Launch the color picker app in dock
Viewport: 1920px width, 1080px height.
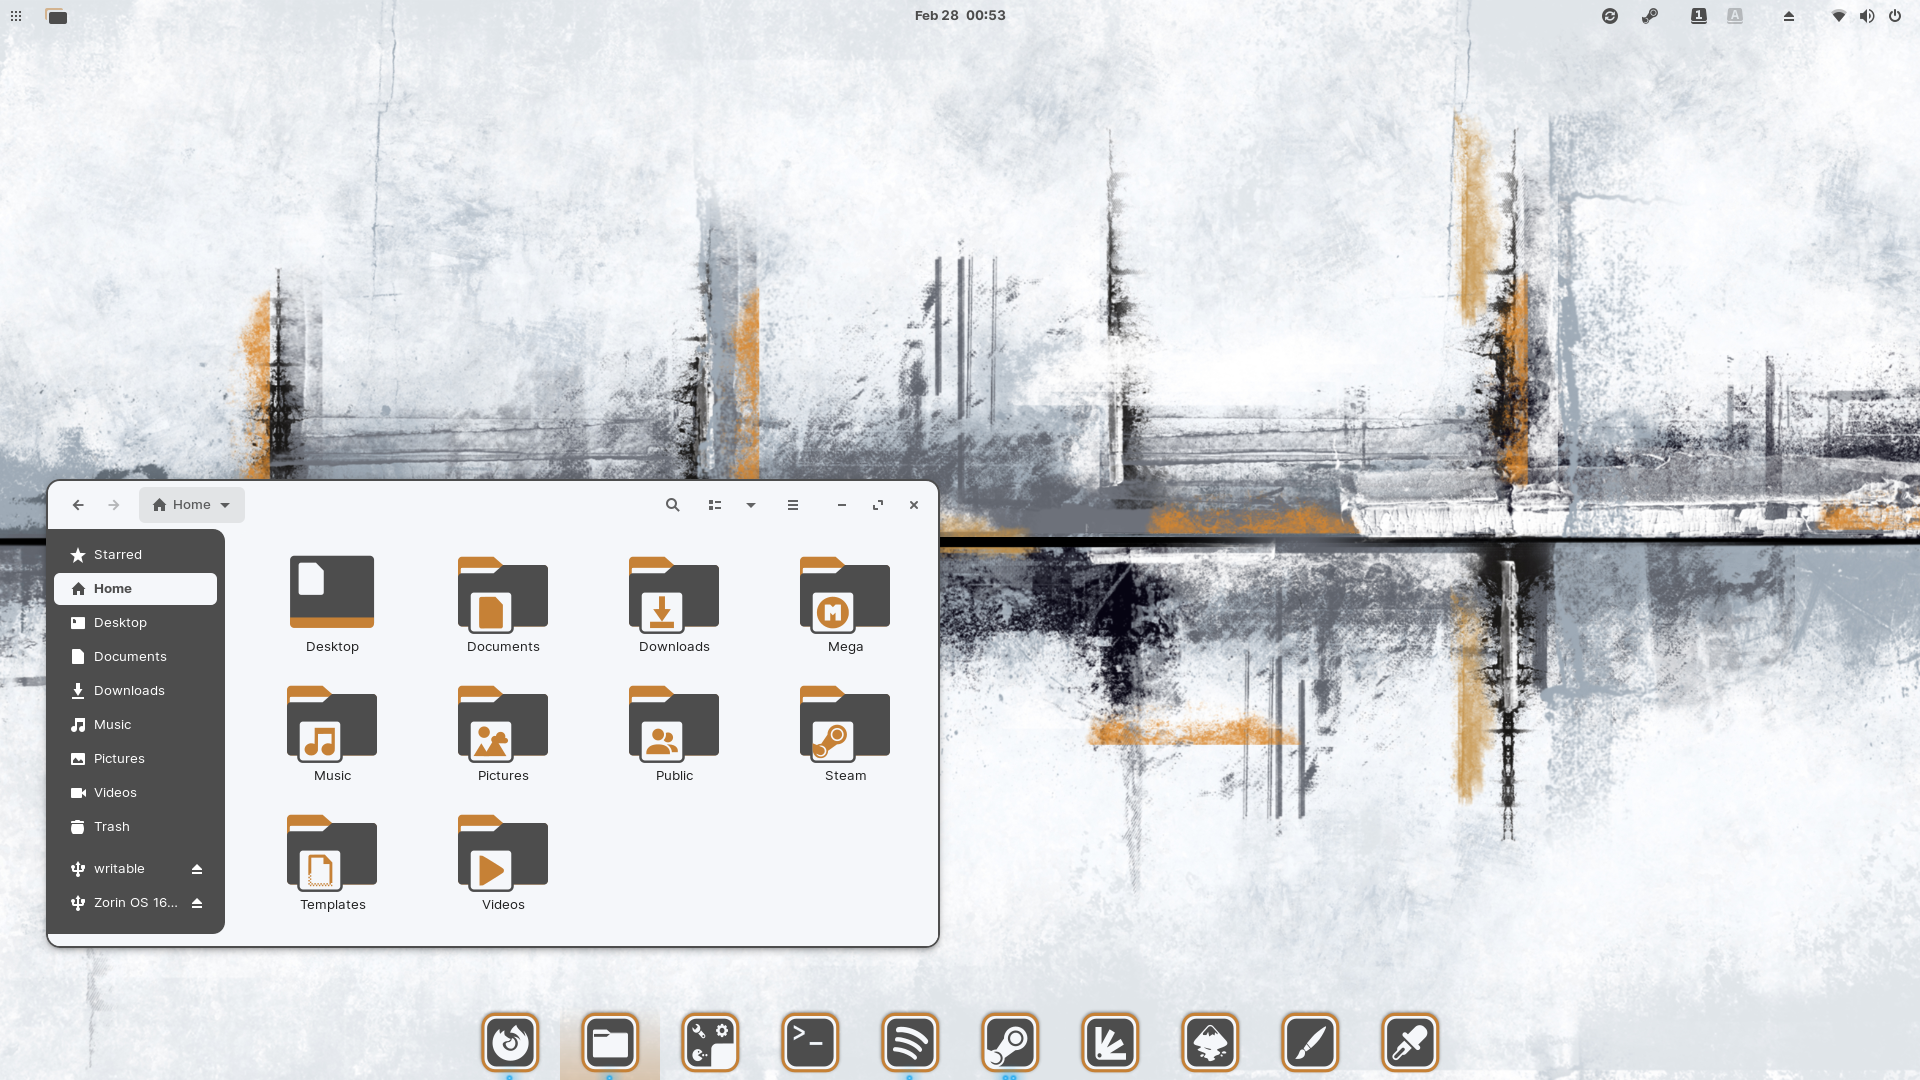1410,1042
